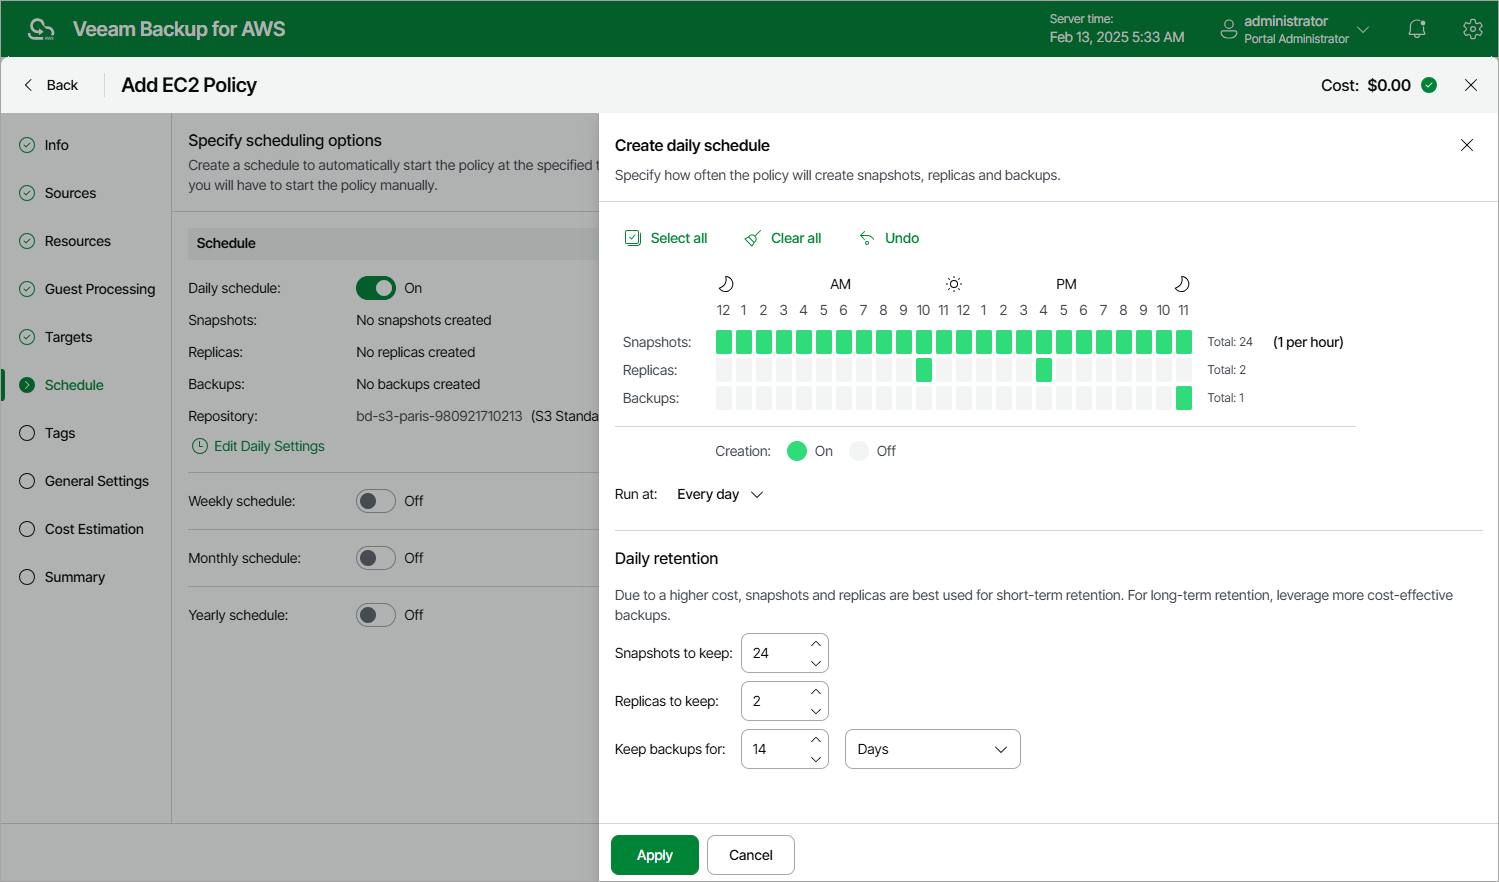Click the Apply button
Image resolution: width=1499 pixels, height=882 pixels.
(654, 855)
